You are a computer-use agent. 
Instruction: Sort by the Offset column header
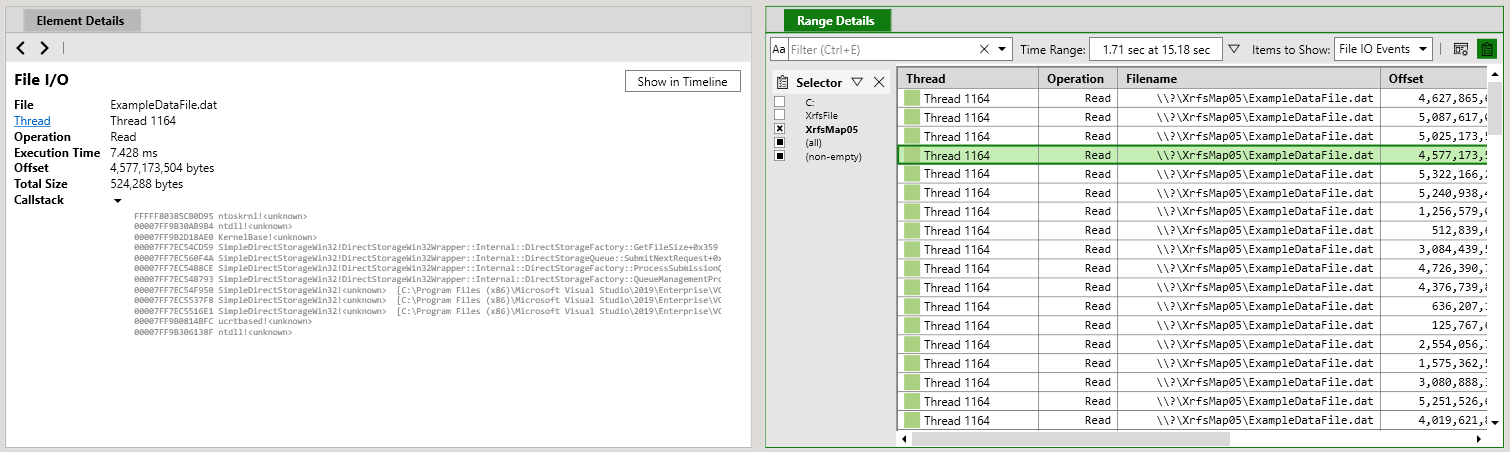tap(1434, 78)
